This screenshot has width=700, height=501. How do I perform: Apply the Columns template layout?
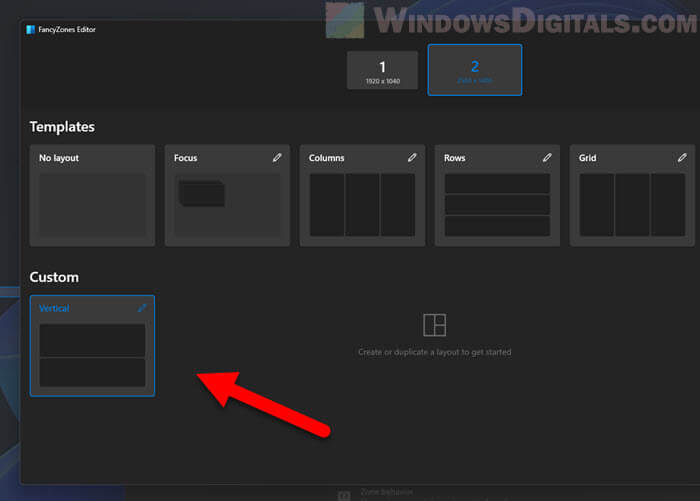click(x=362, y=195)
